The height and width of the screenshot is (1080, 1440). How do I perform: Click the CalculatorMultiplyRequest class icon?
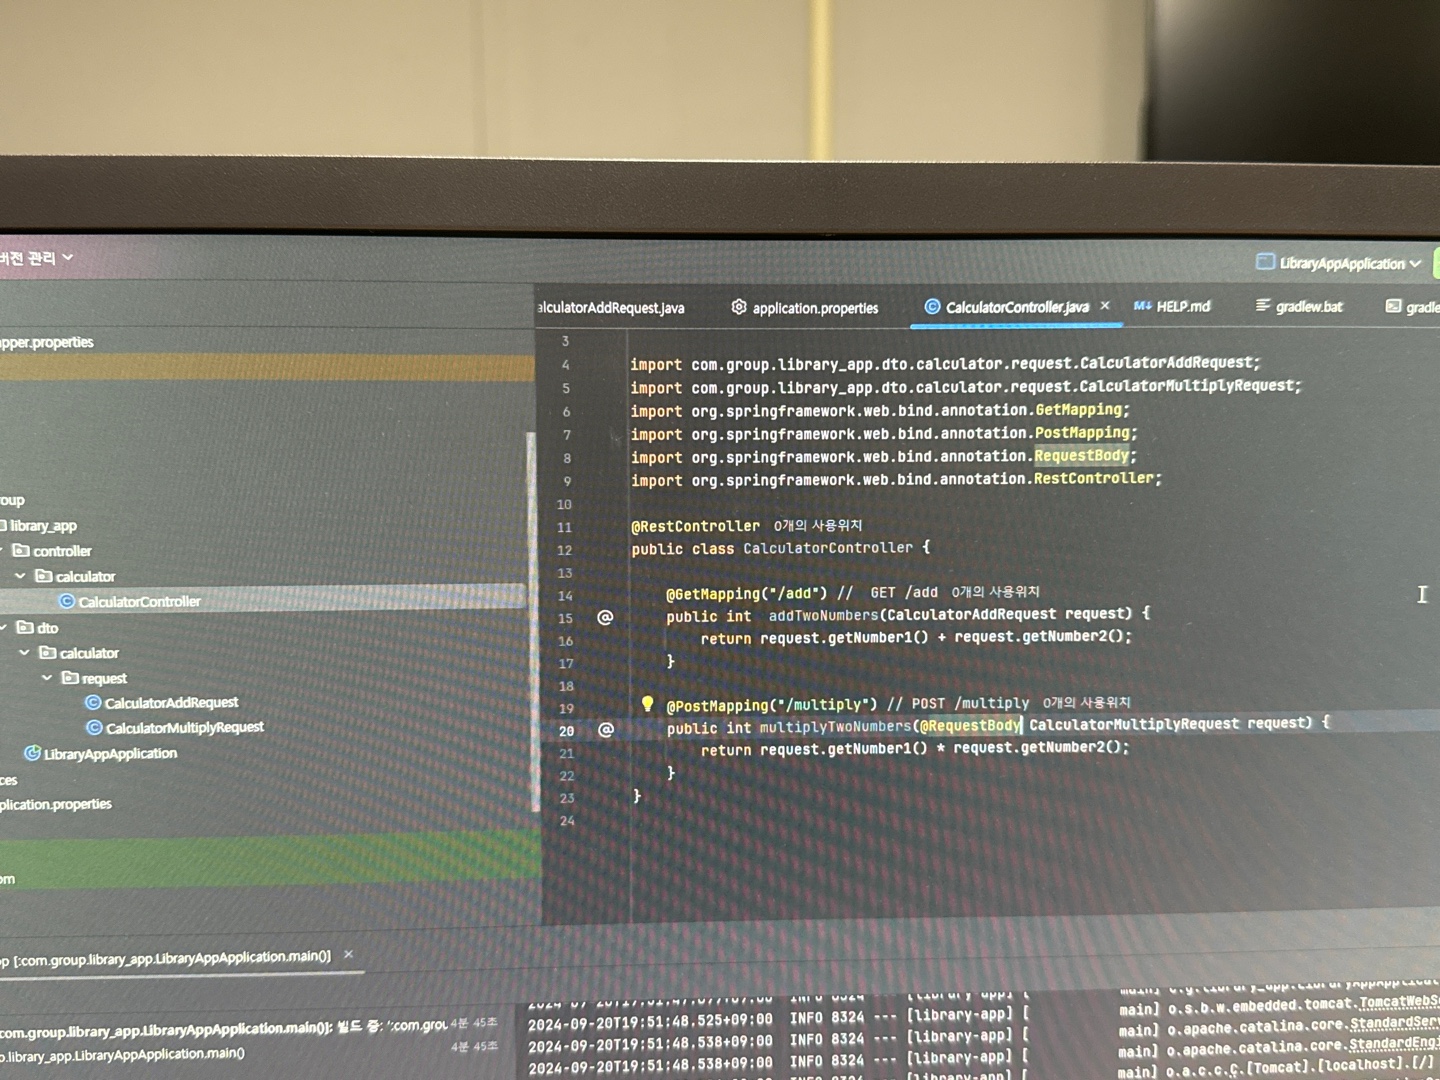tap(94, 728)
